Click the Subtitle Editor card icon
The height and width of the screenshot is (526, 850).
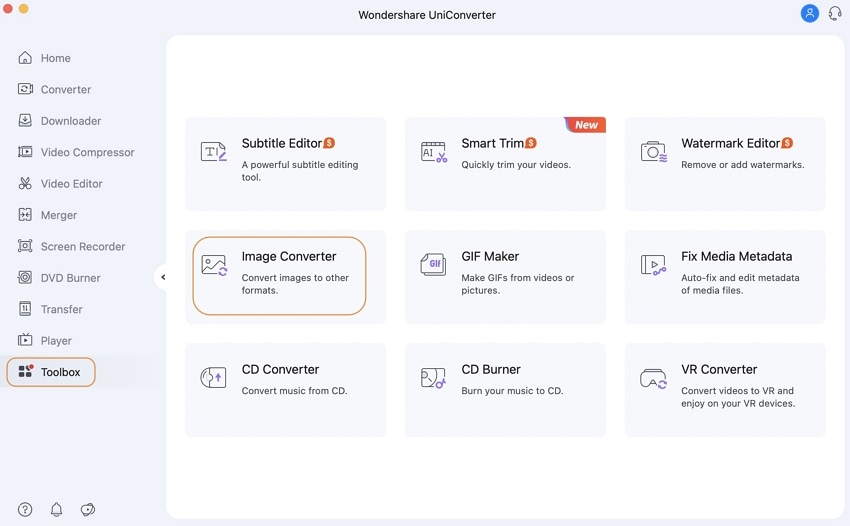tap(214, 152)
